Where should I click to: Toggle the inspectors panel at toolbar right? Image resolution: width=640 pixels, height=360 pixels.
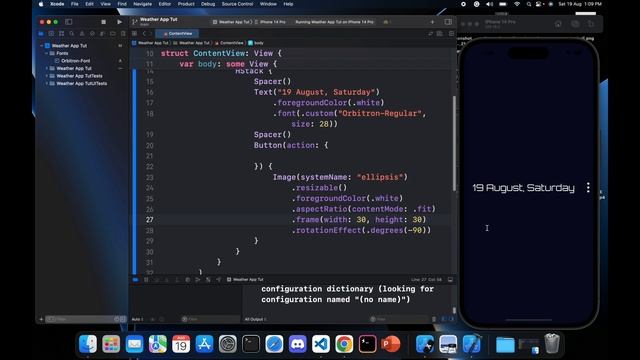[x=448, y=22]
